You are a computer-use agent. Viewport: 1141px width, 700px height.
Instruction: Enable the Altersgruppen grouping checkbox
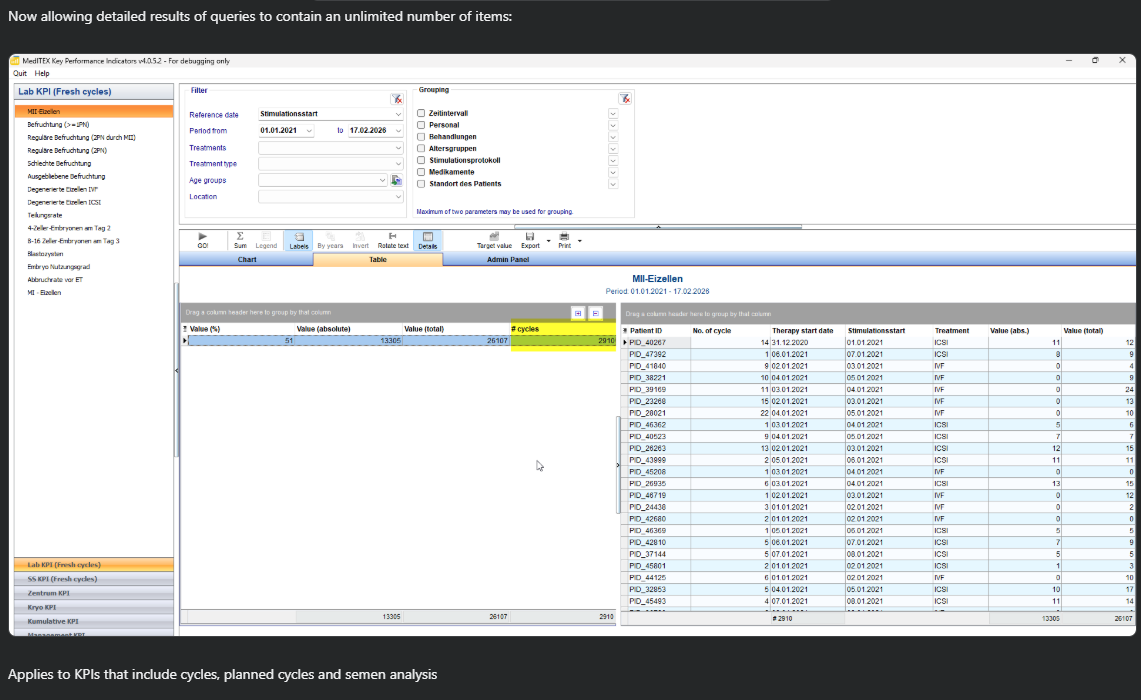point(421,148)
